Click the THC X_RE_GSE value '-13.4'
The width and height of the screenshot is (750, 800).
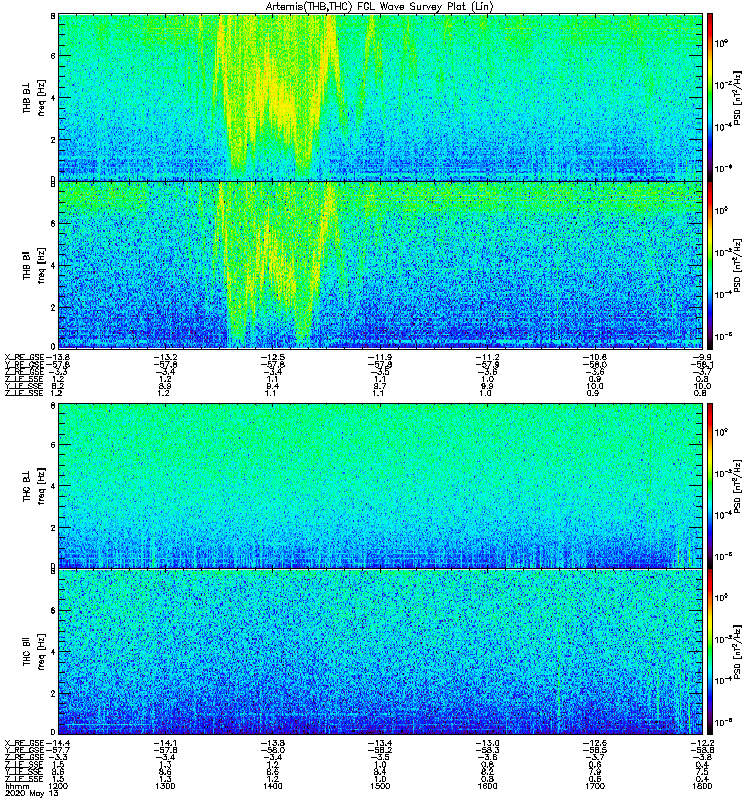tap(380, 743)
